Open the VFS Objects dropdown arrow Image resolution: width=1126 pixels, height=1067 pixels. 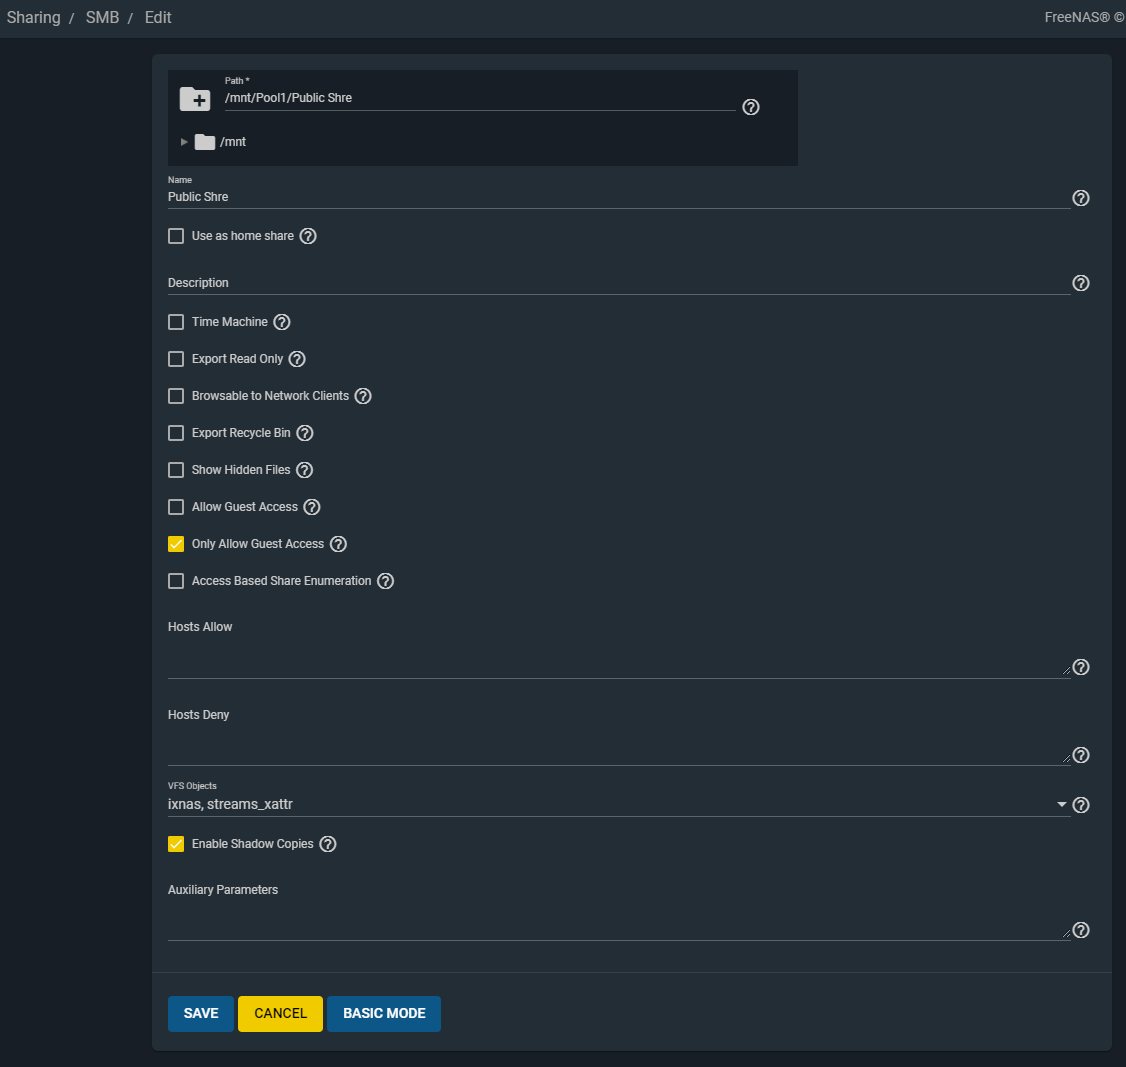pyautogui.click(x=1061, y=805)
